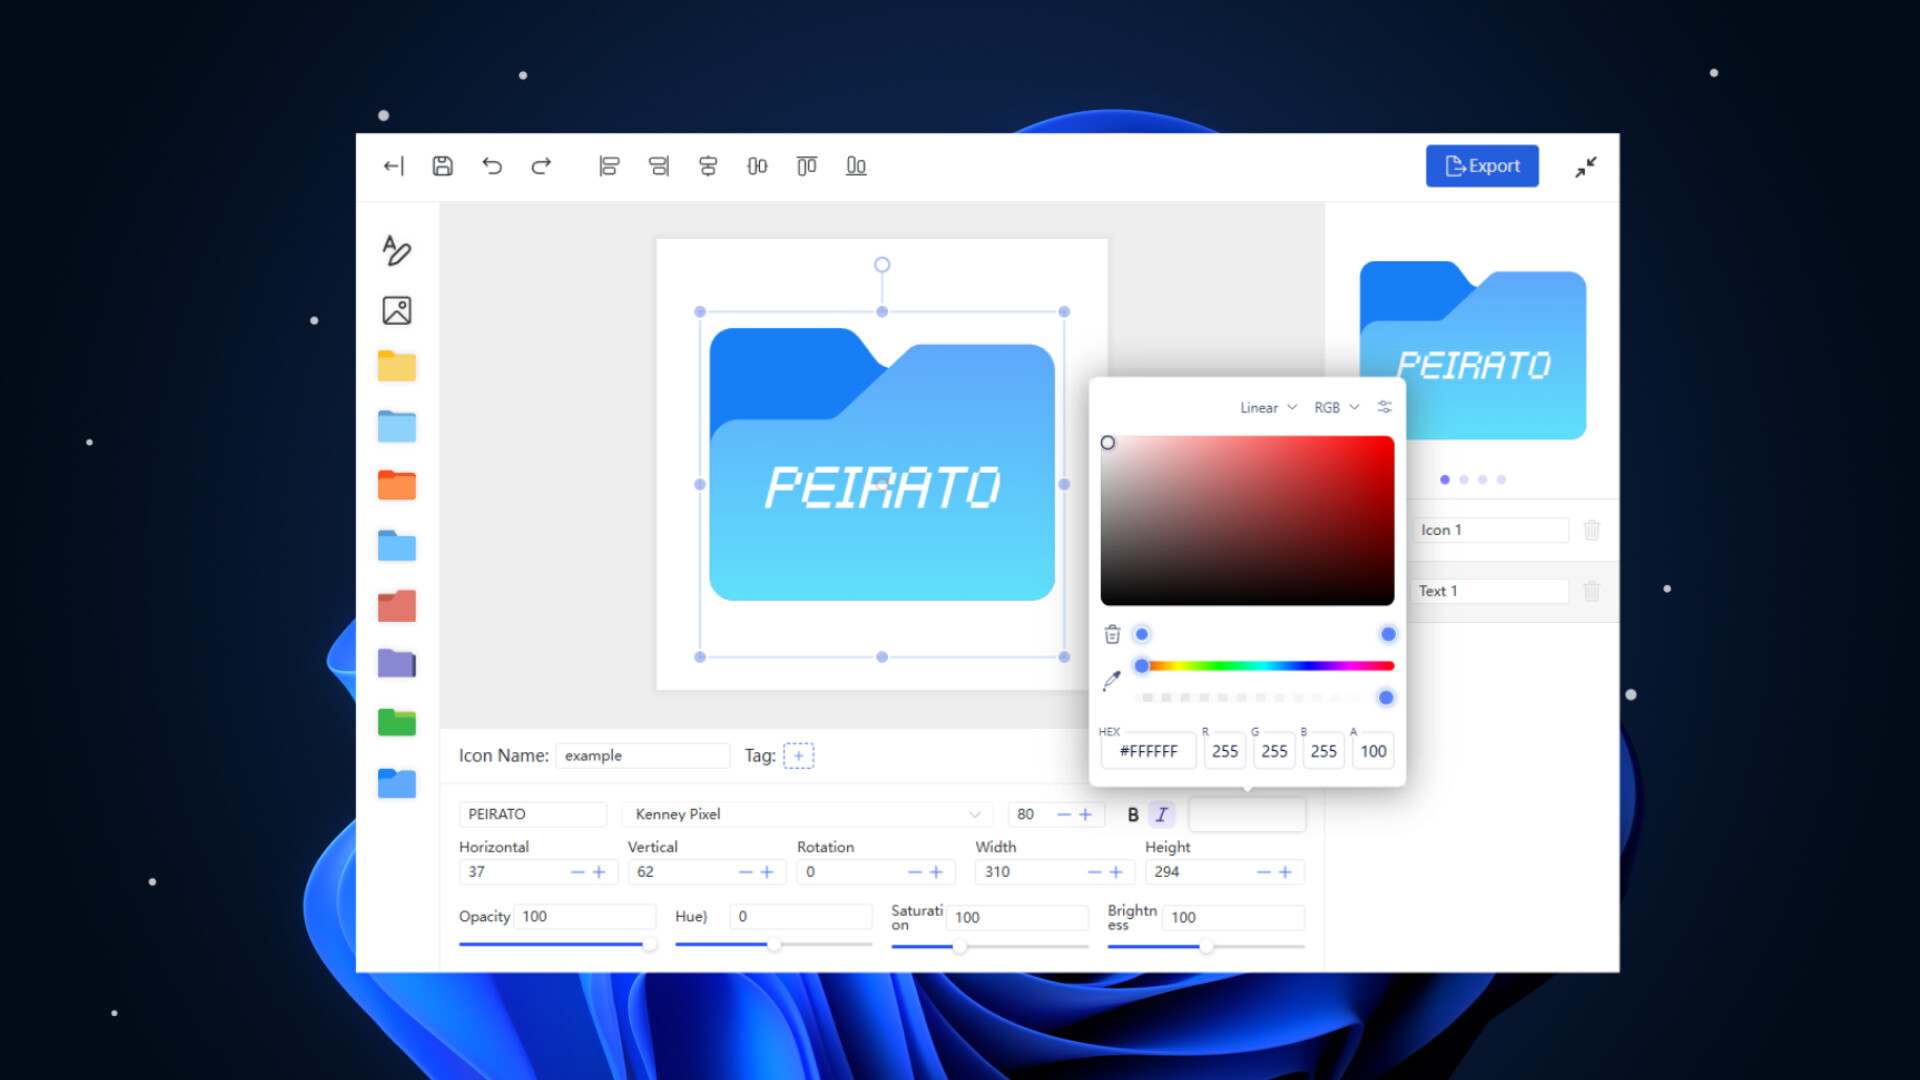Open the Linear gradient type dropdown
1920x1080 pixels.
point(1265,407)
